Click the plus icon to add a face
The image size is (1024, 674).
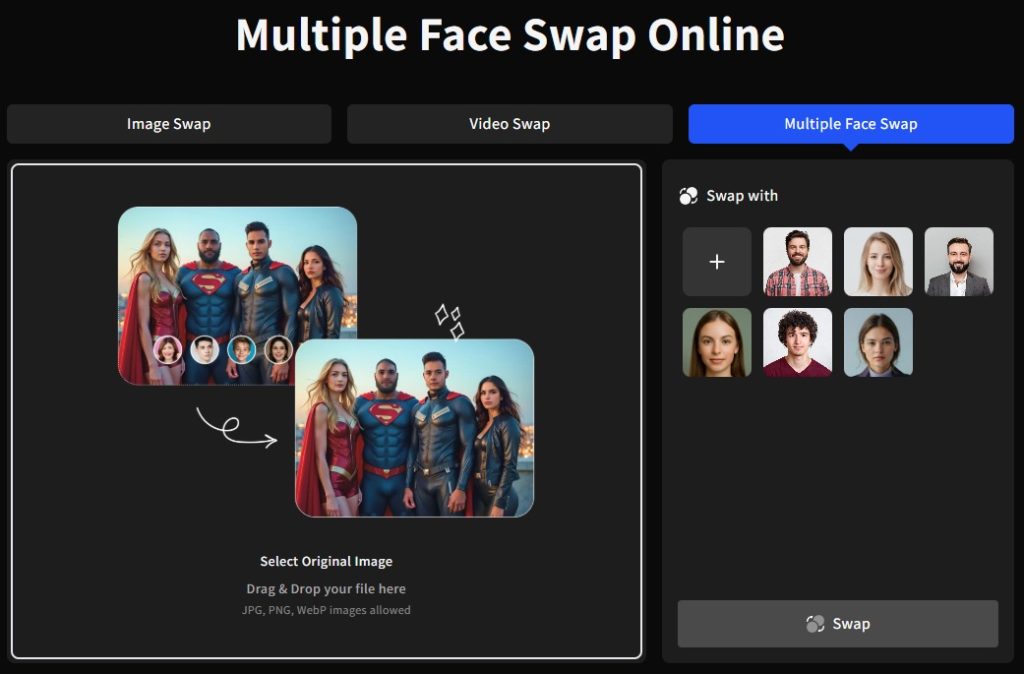pos(716,261)
